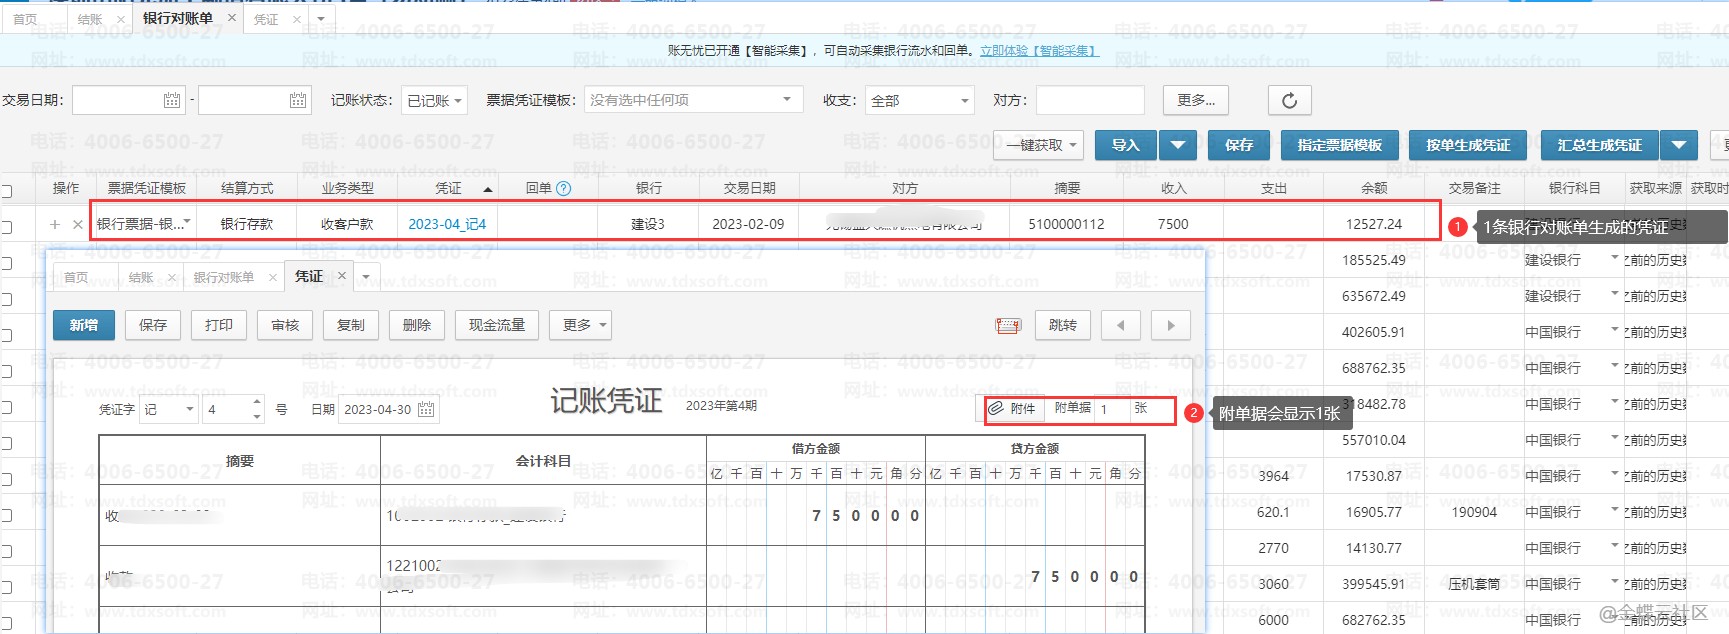This screenshot has height=634, width=1729.
Task: Check the first bank statement row checkbox
Action: click(6, 226)
